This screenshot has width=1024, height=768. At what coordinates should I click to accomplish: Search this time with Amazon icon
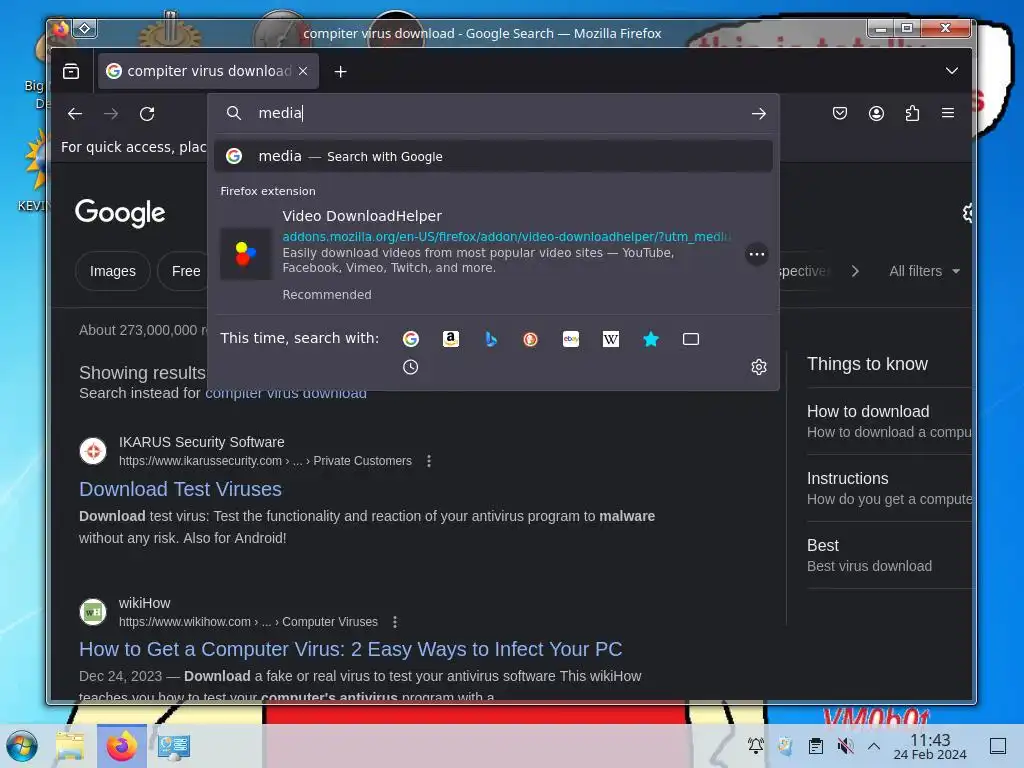(451, 339)
